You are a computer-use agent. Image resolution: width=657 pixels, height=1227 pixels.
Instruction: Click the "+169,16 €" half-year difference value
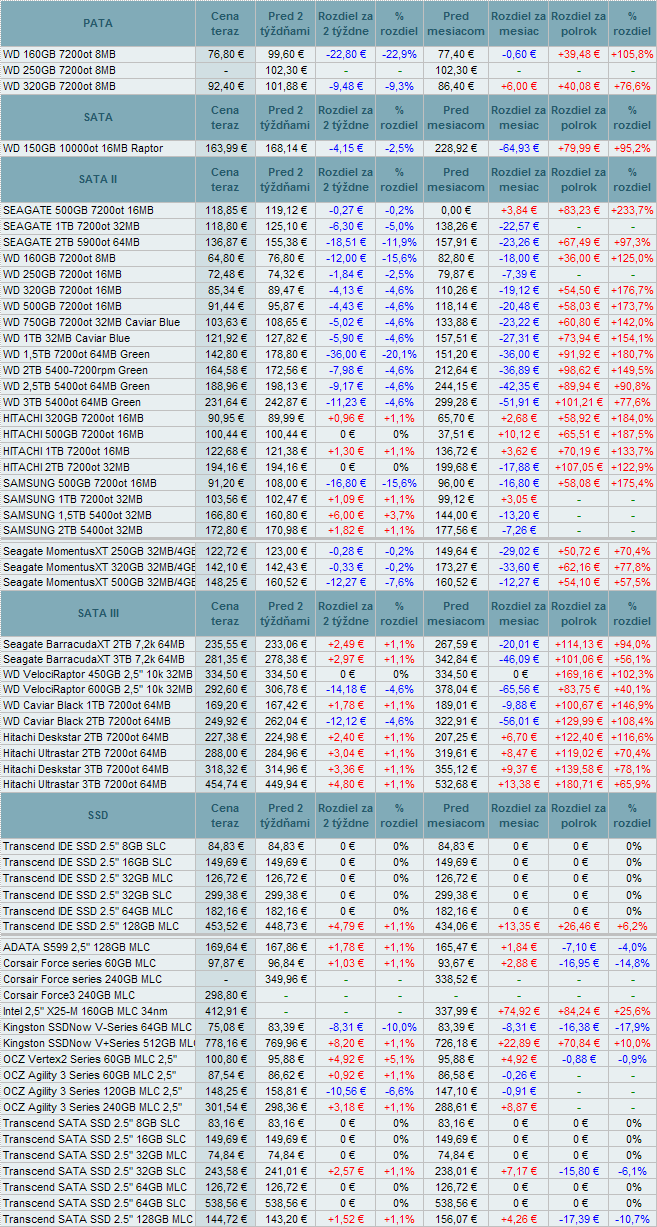(578, 674)
